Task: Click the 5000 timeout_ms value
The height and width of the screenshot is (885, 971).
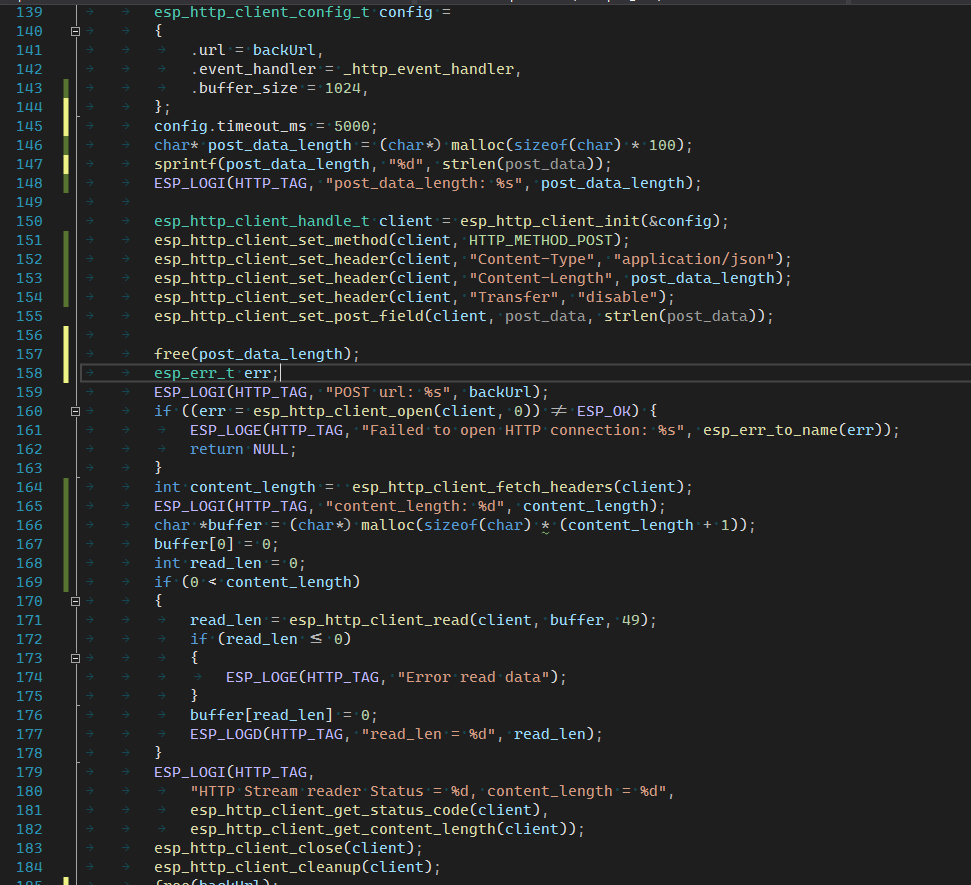Action: pyautogui.click(x=352, y=126)
